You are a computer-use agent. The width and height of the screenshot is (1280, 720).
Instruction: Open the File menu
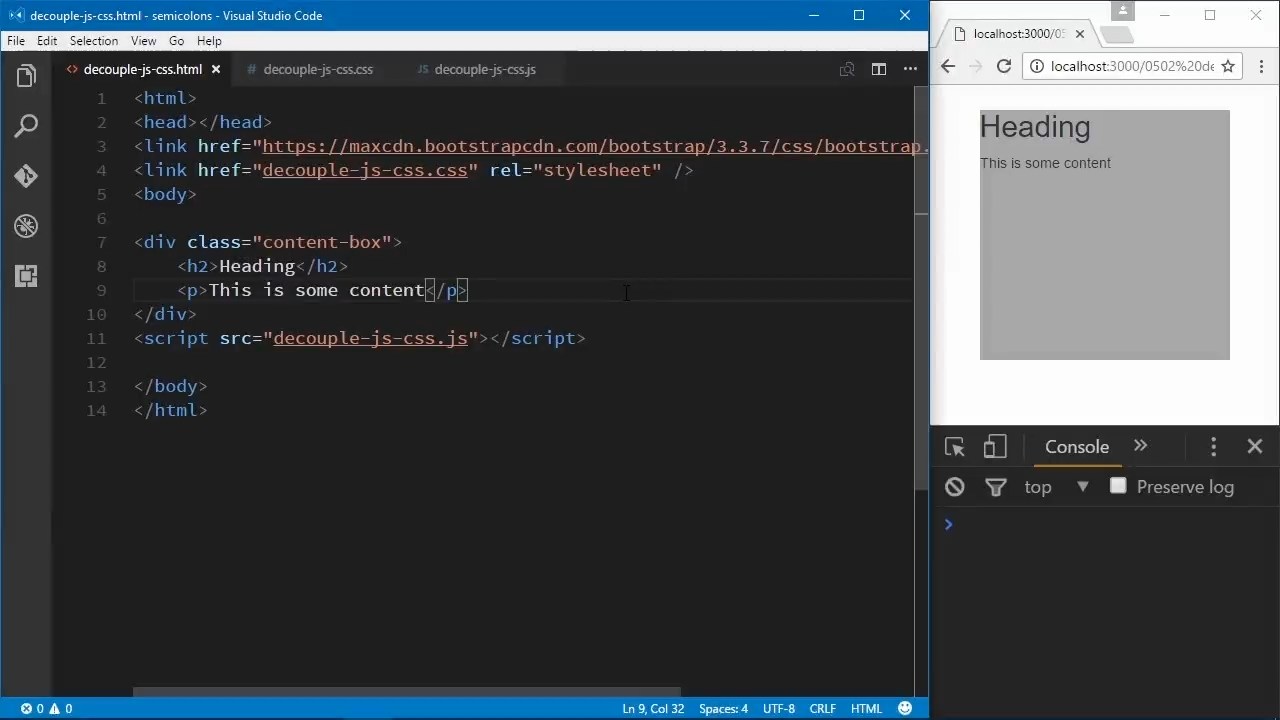click(x=16, y=41)
